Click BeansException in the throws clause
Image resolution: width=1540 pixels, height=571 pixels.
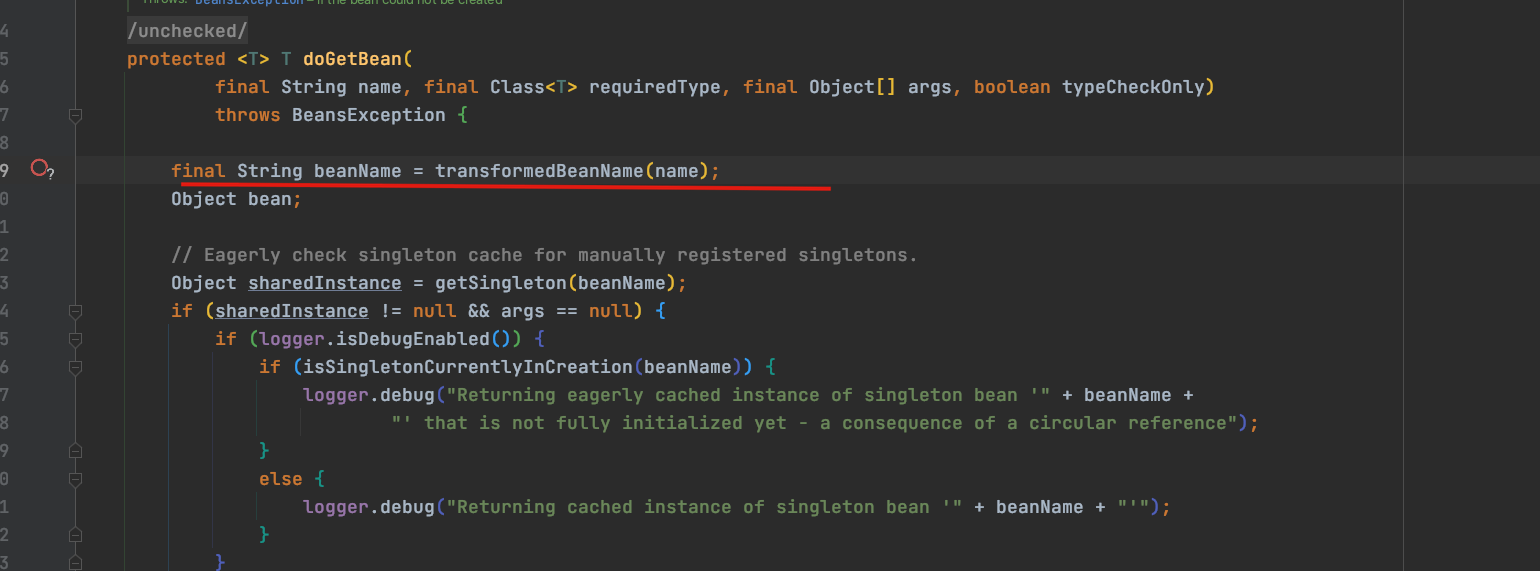pos(369,115)
